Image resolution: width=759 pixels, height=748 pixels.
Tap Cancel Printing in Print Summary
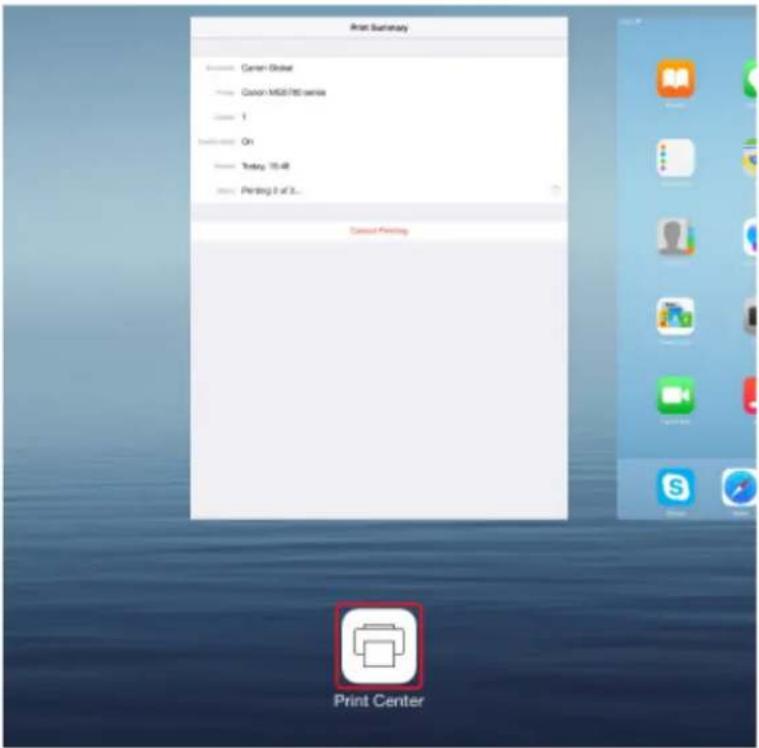coord(379,230)
